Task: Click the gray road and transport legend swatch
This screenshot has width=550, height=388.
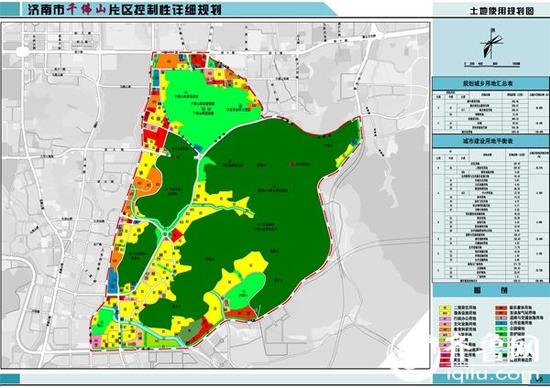Action: [x=501, y=318]
